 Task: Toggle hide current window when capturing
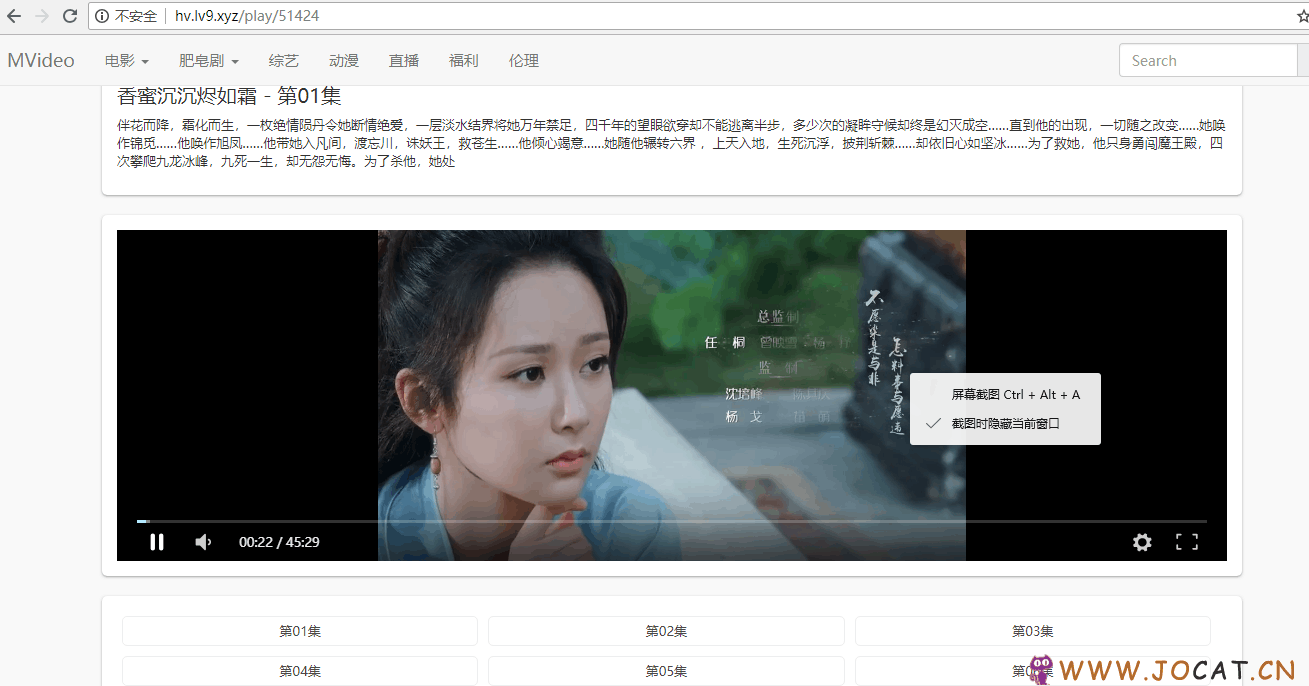(1005, 423)
